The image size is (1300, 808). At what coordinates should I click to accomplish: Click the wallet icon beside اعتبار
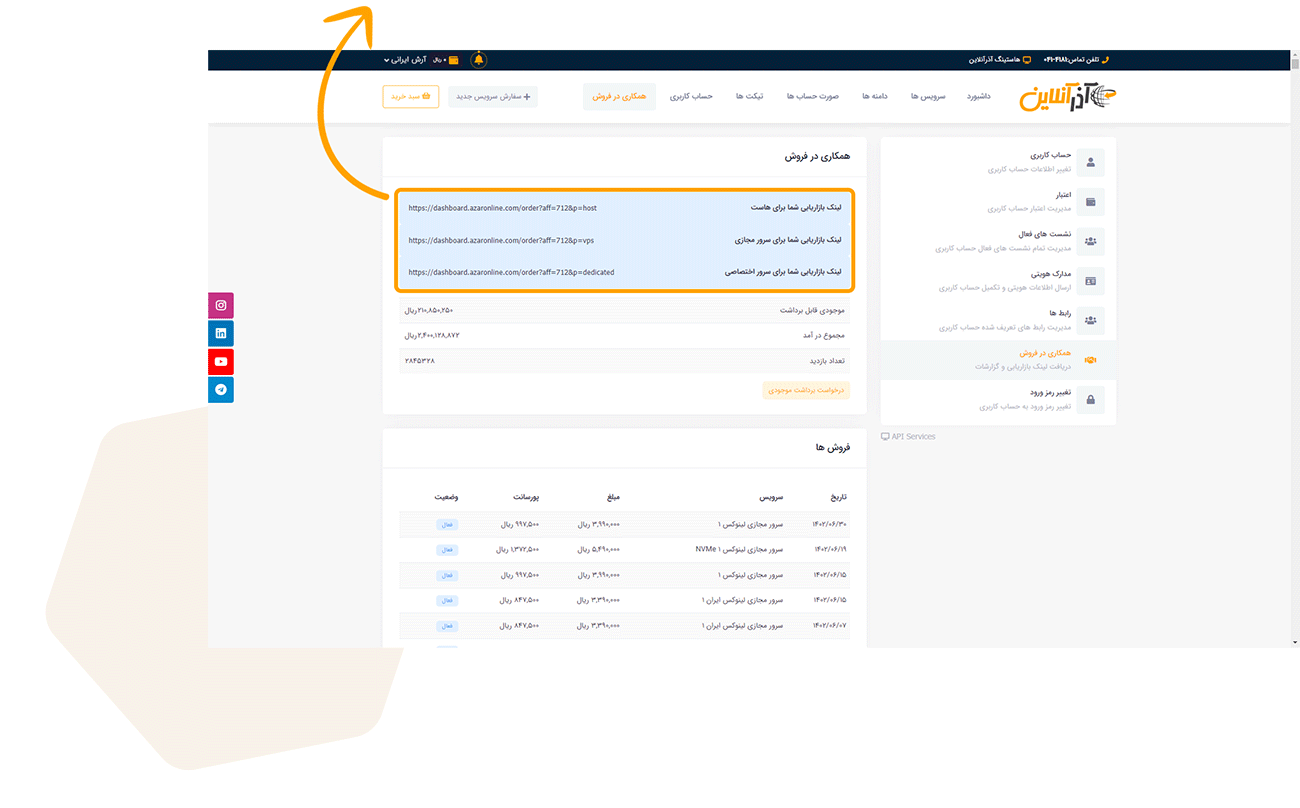(x=1090, y=202)
